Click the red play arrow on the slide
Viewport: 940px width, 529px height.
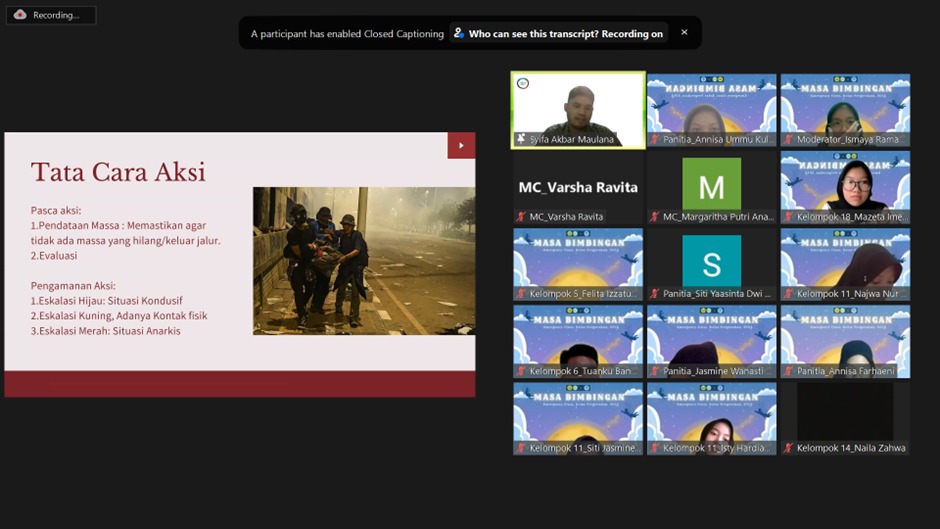(x=461, y=145)
